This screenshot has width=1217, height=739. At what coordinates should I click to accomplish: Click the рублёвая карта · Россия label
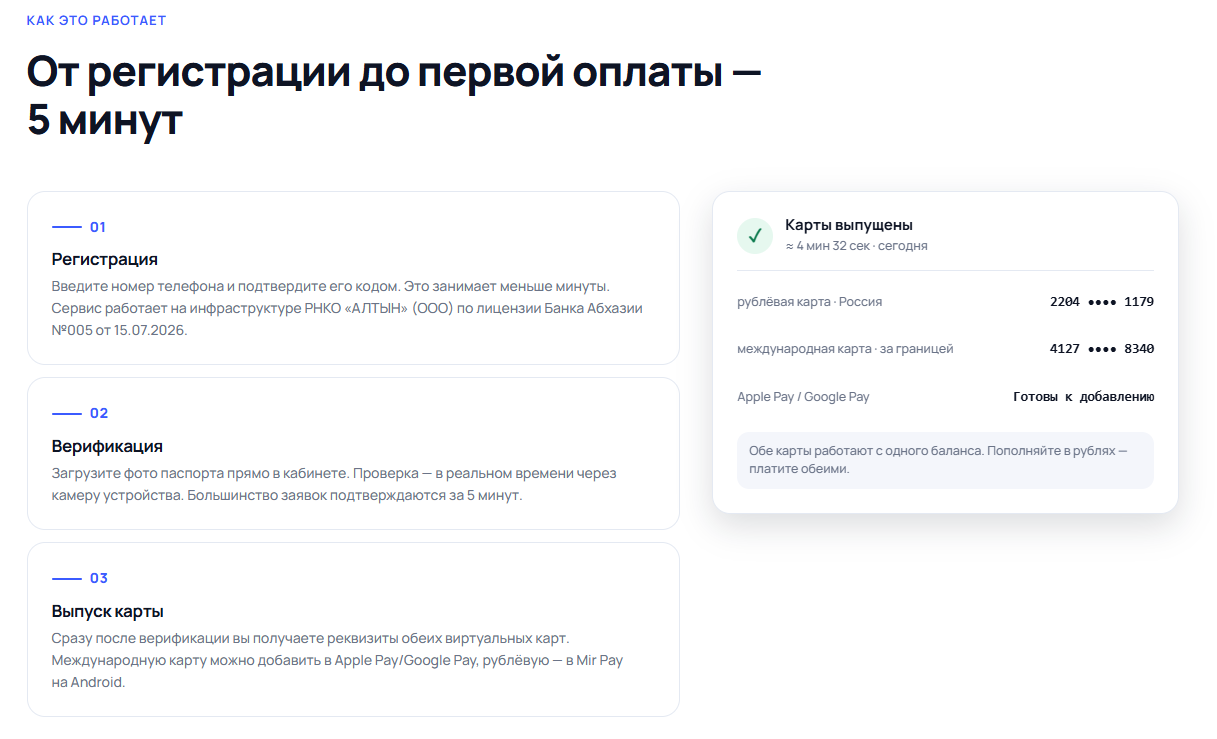point(810,301)
